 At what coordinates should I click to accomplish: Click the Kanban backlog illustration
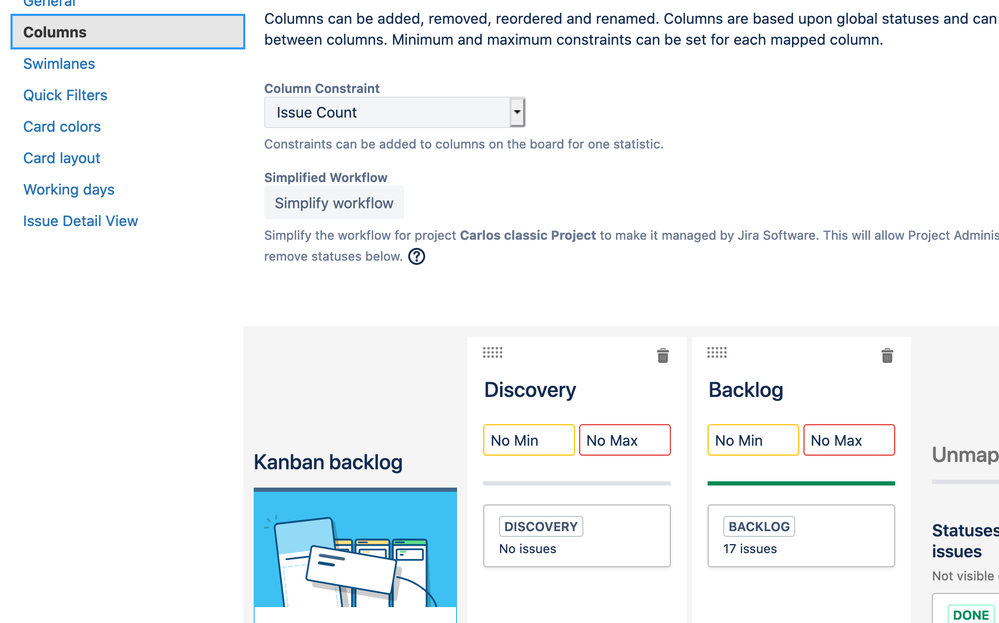pos(355,548)
